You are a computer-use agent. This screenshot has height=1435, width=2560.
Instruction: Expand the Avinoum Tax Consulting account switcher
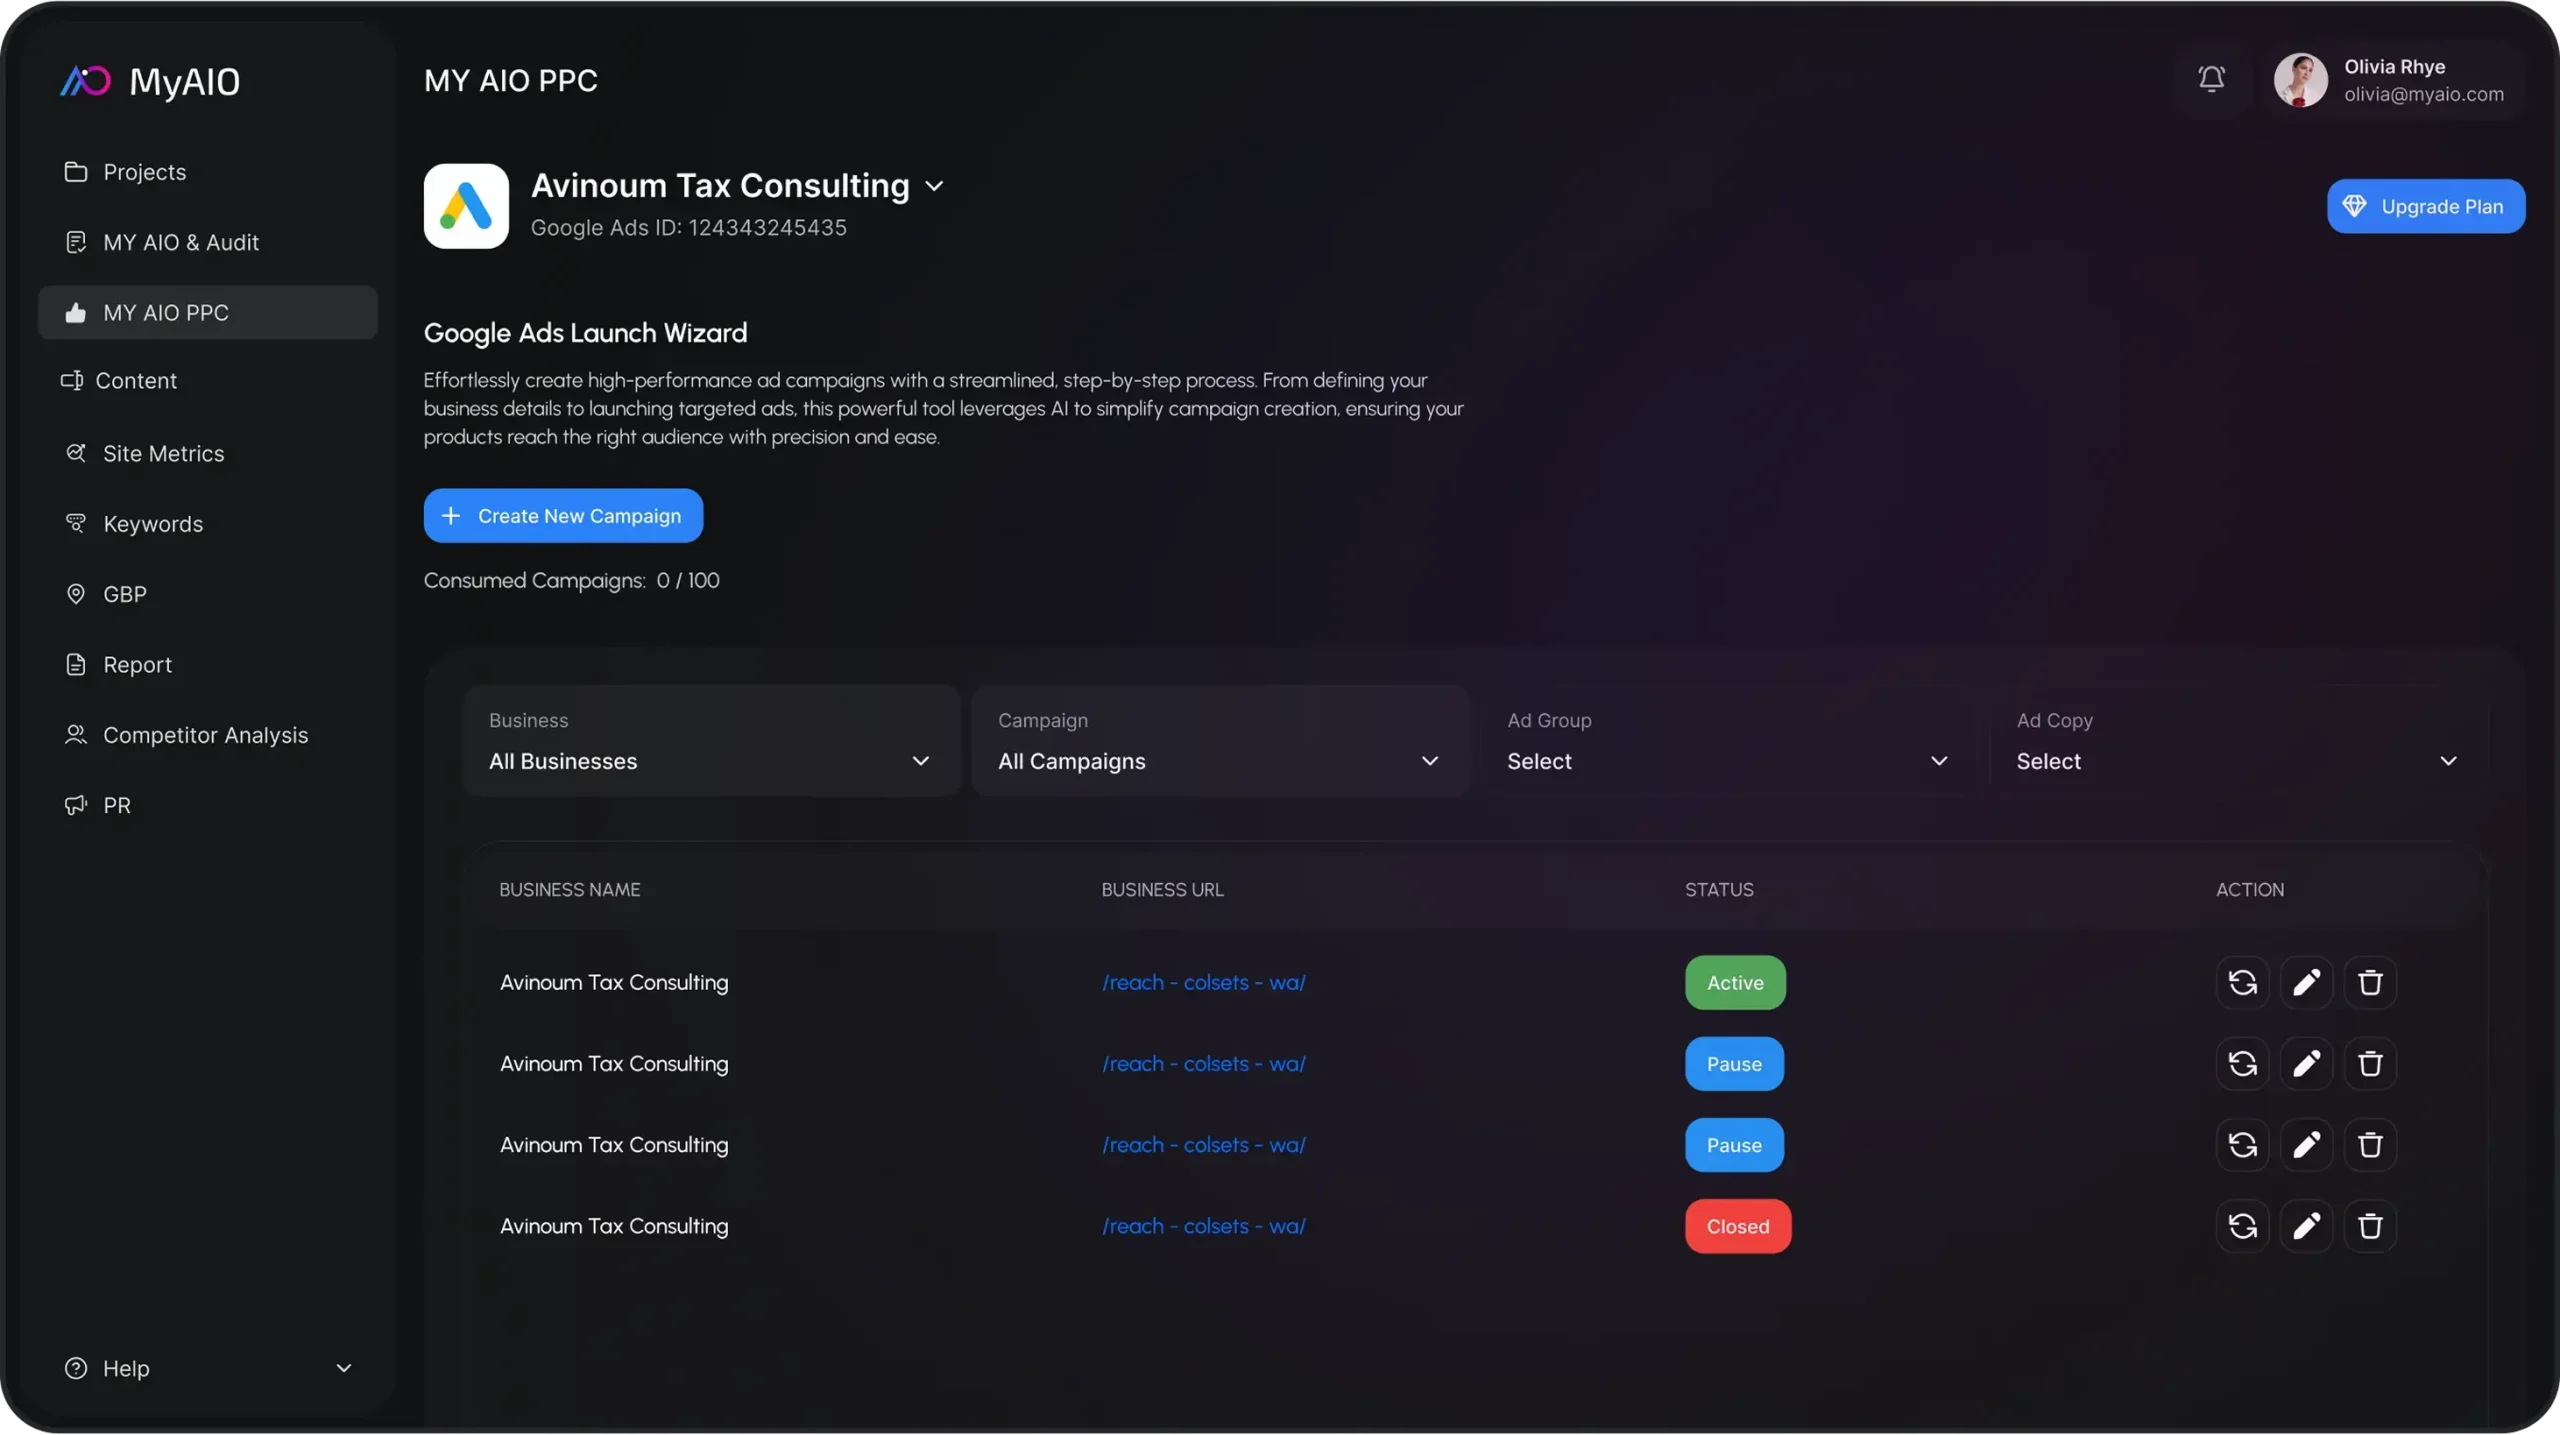click(934, 186)
